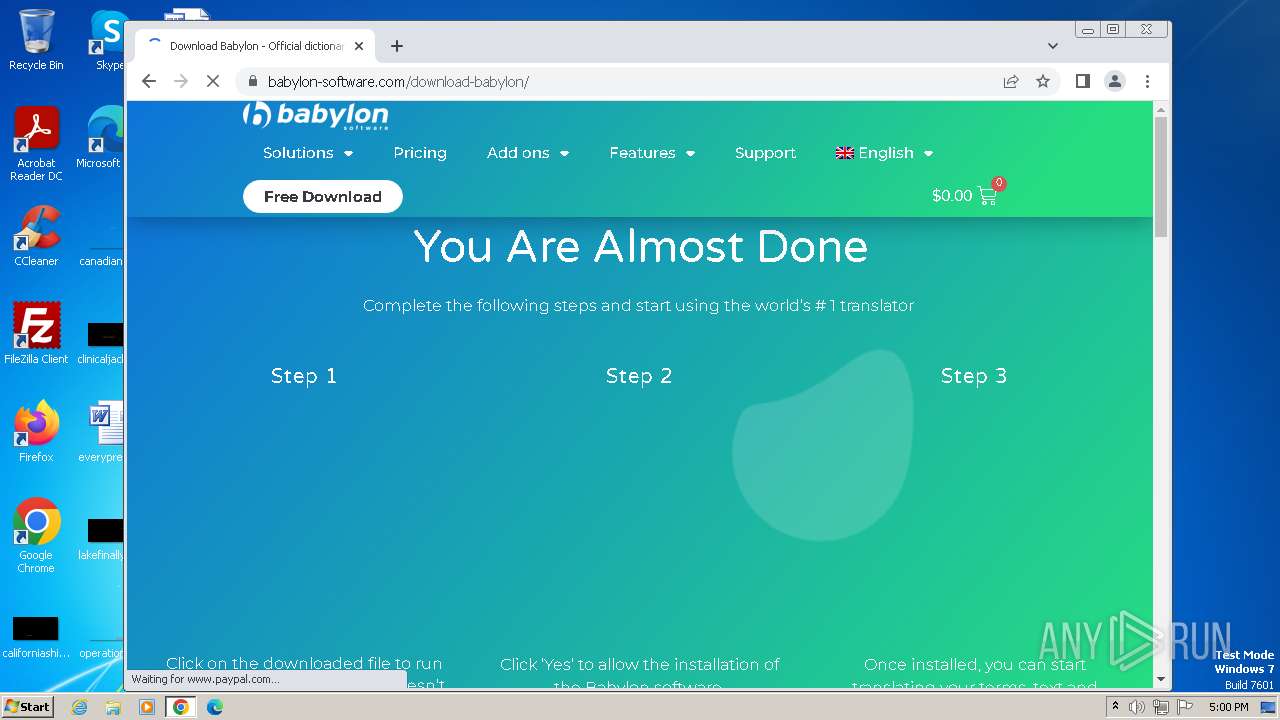Expand the Features dropdown
Viewport: 1280px width, 720px height.
coord(652,153)
